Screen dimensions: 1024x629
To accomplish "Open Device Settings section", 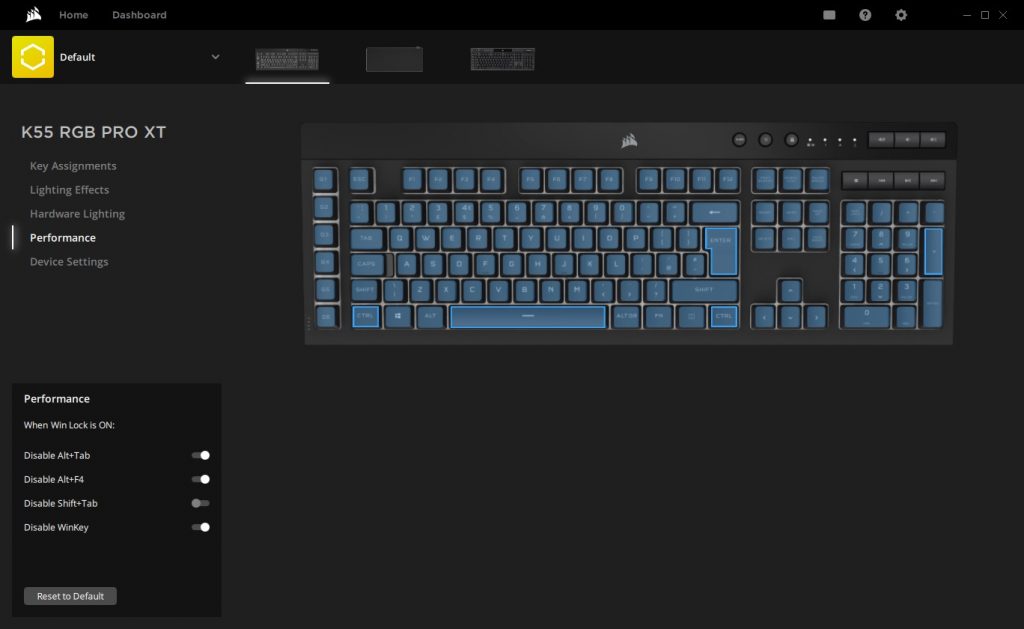I will (x=69, y=261).
